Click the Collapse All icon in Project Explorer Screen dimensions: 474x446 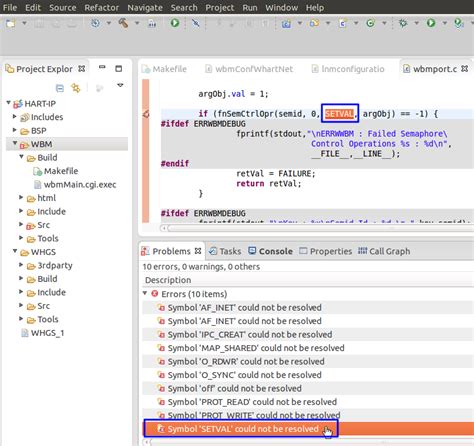[60, 88]
